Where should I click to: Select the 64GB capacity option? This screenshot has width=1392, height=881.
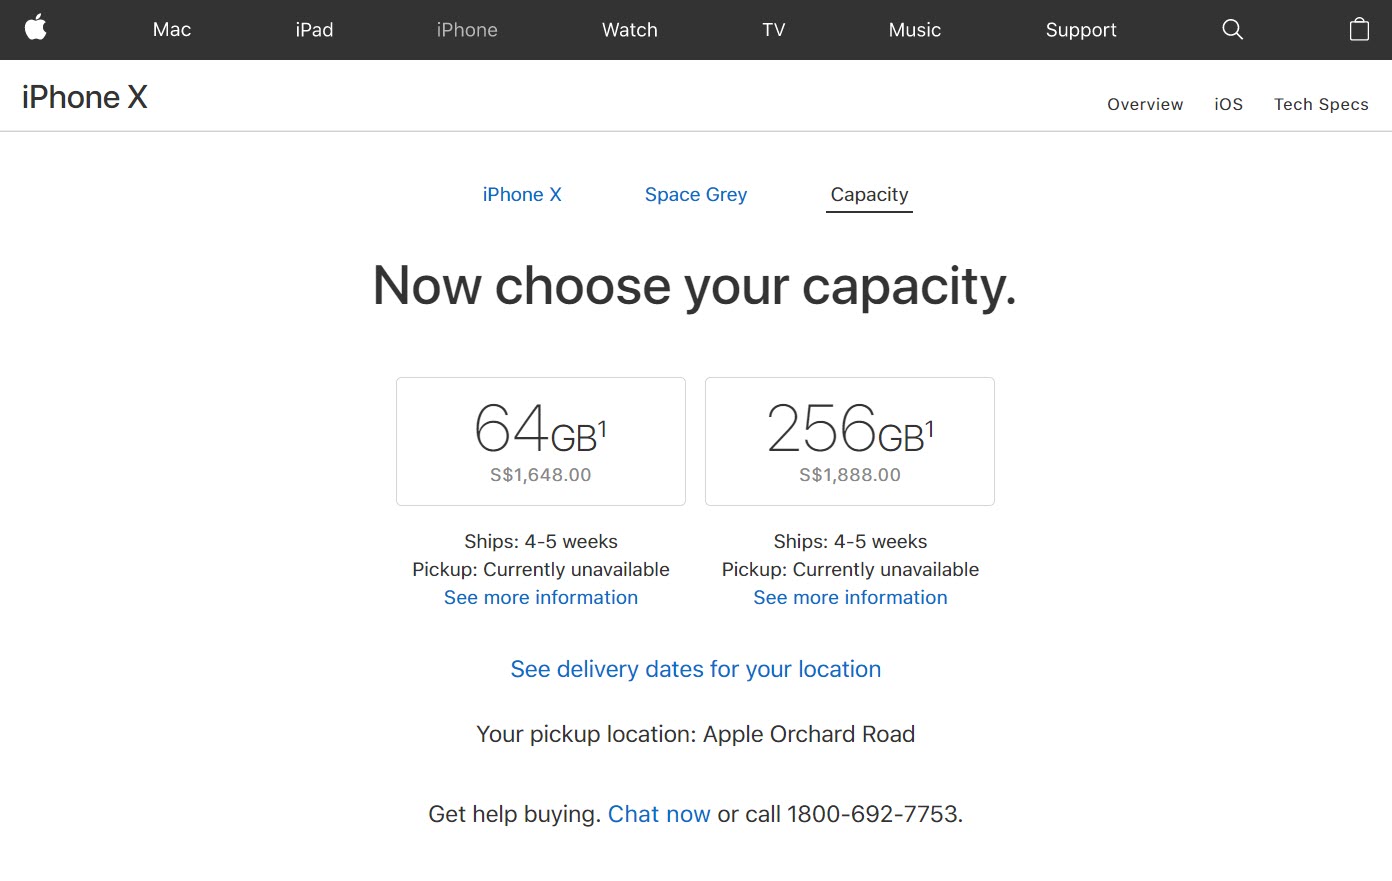540,441
